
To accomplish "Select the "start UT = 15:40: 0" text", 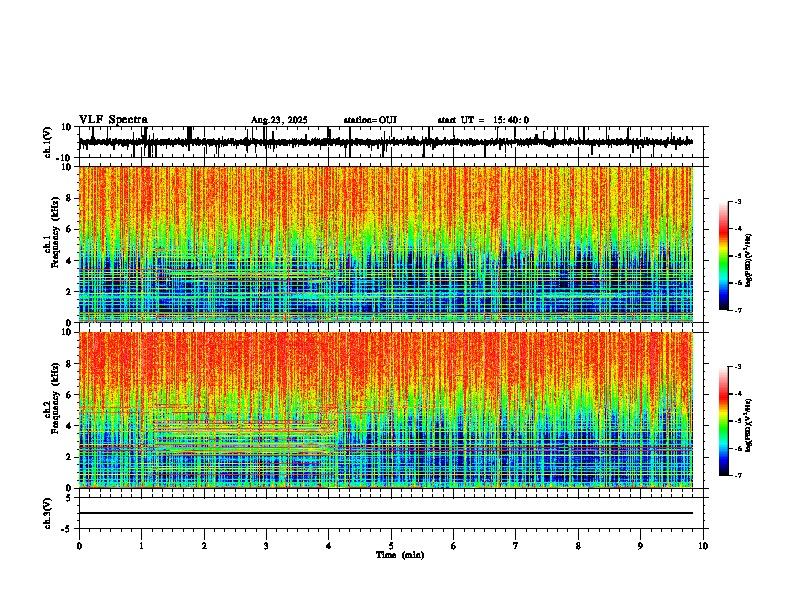I will point(483,120).
